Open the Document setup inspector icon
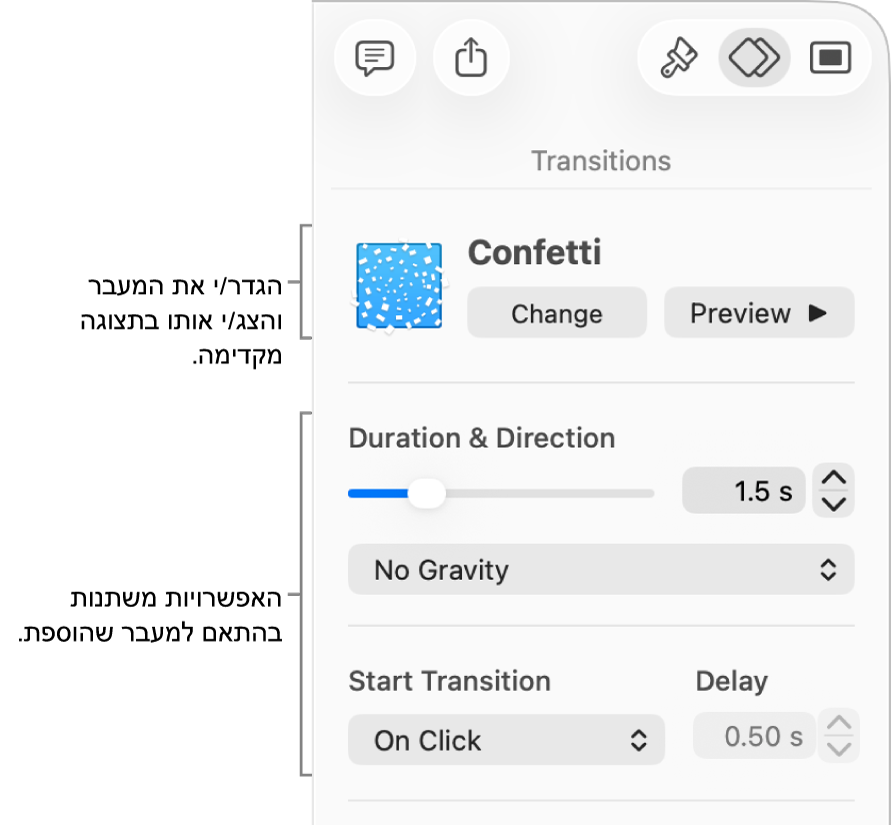Viewport: 894px width, 825px height. [830, 58]
